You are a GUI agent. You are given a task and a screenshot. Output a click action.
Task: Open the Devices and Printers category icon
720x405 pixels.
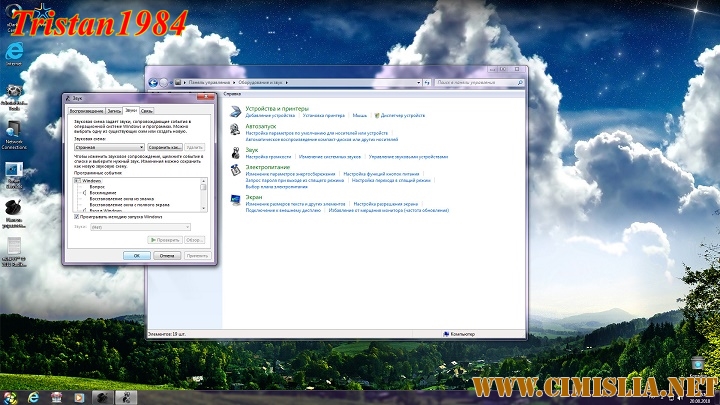click(236, 111)
